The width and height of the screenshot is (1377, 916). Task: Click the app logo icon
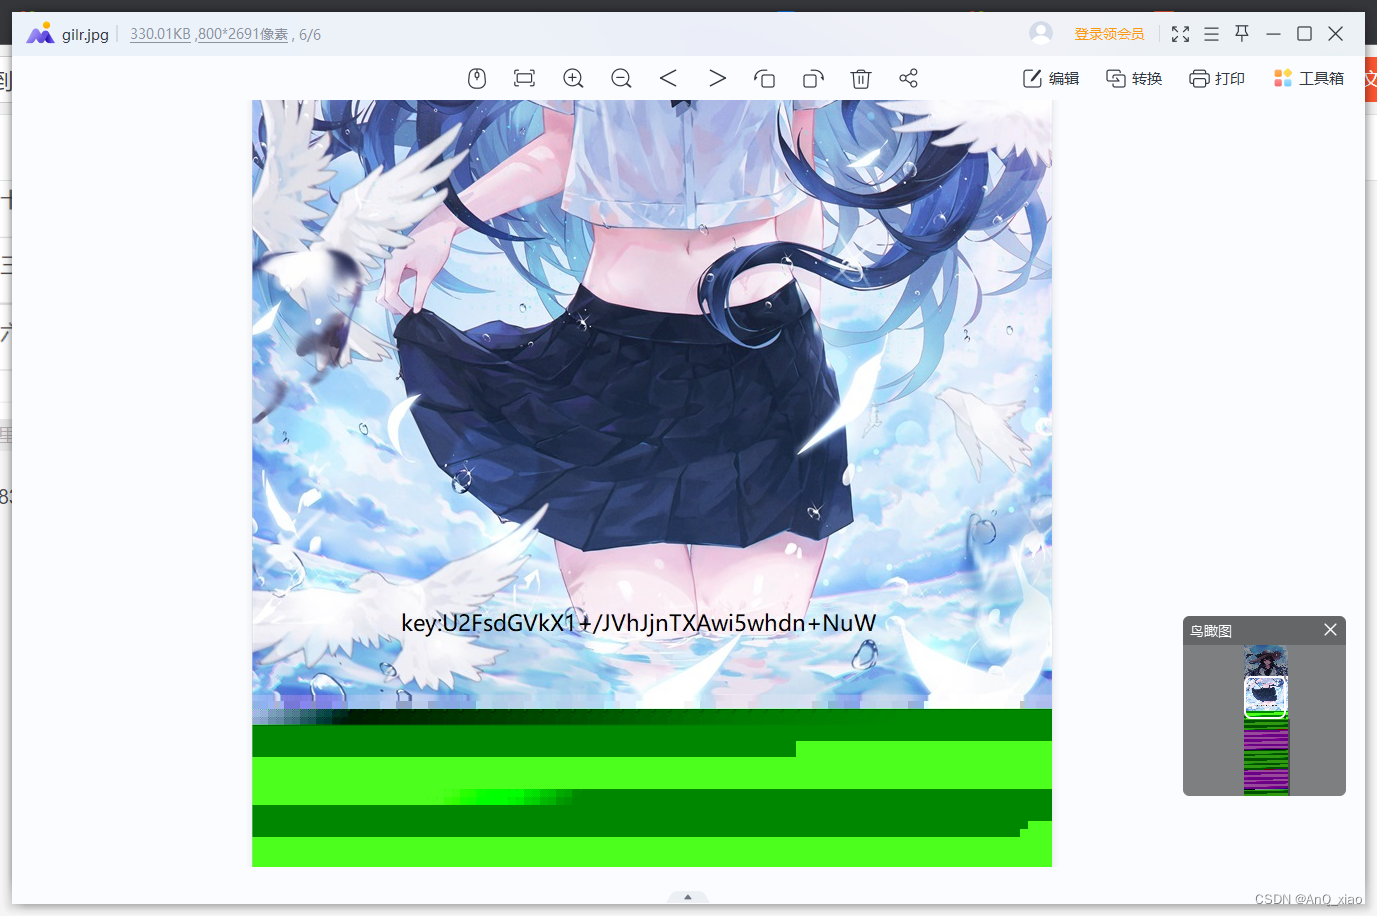(40, 34)
